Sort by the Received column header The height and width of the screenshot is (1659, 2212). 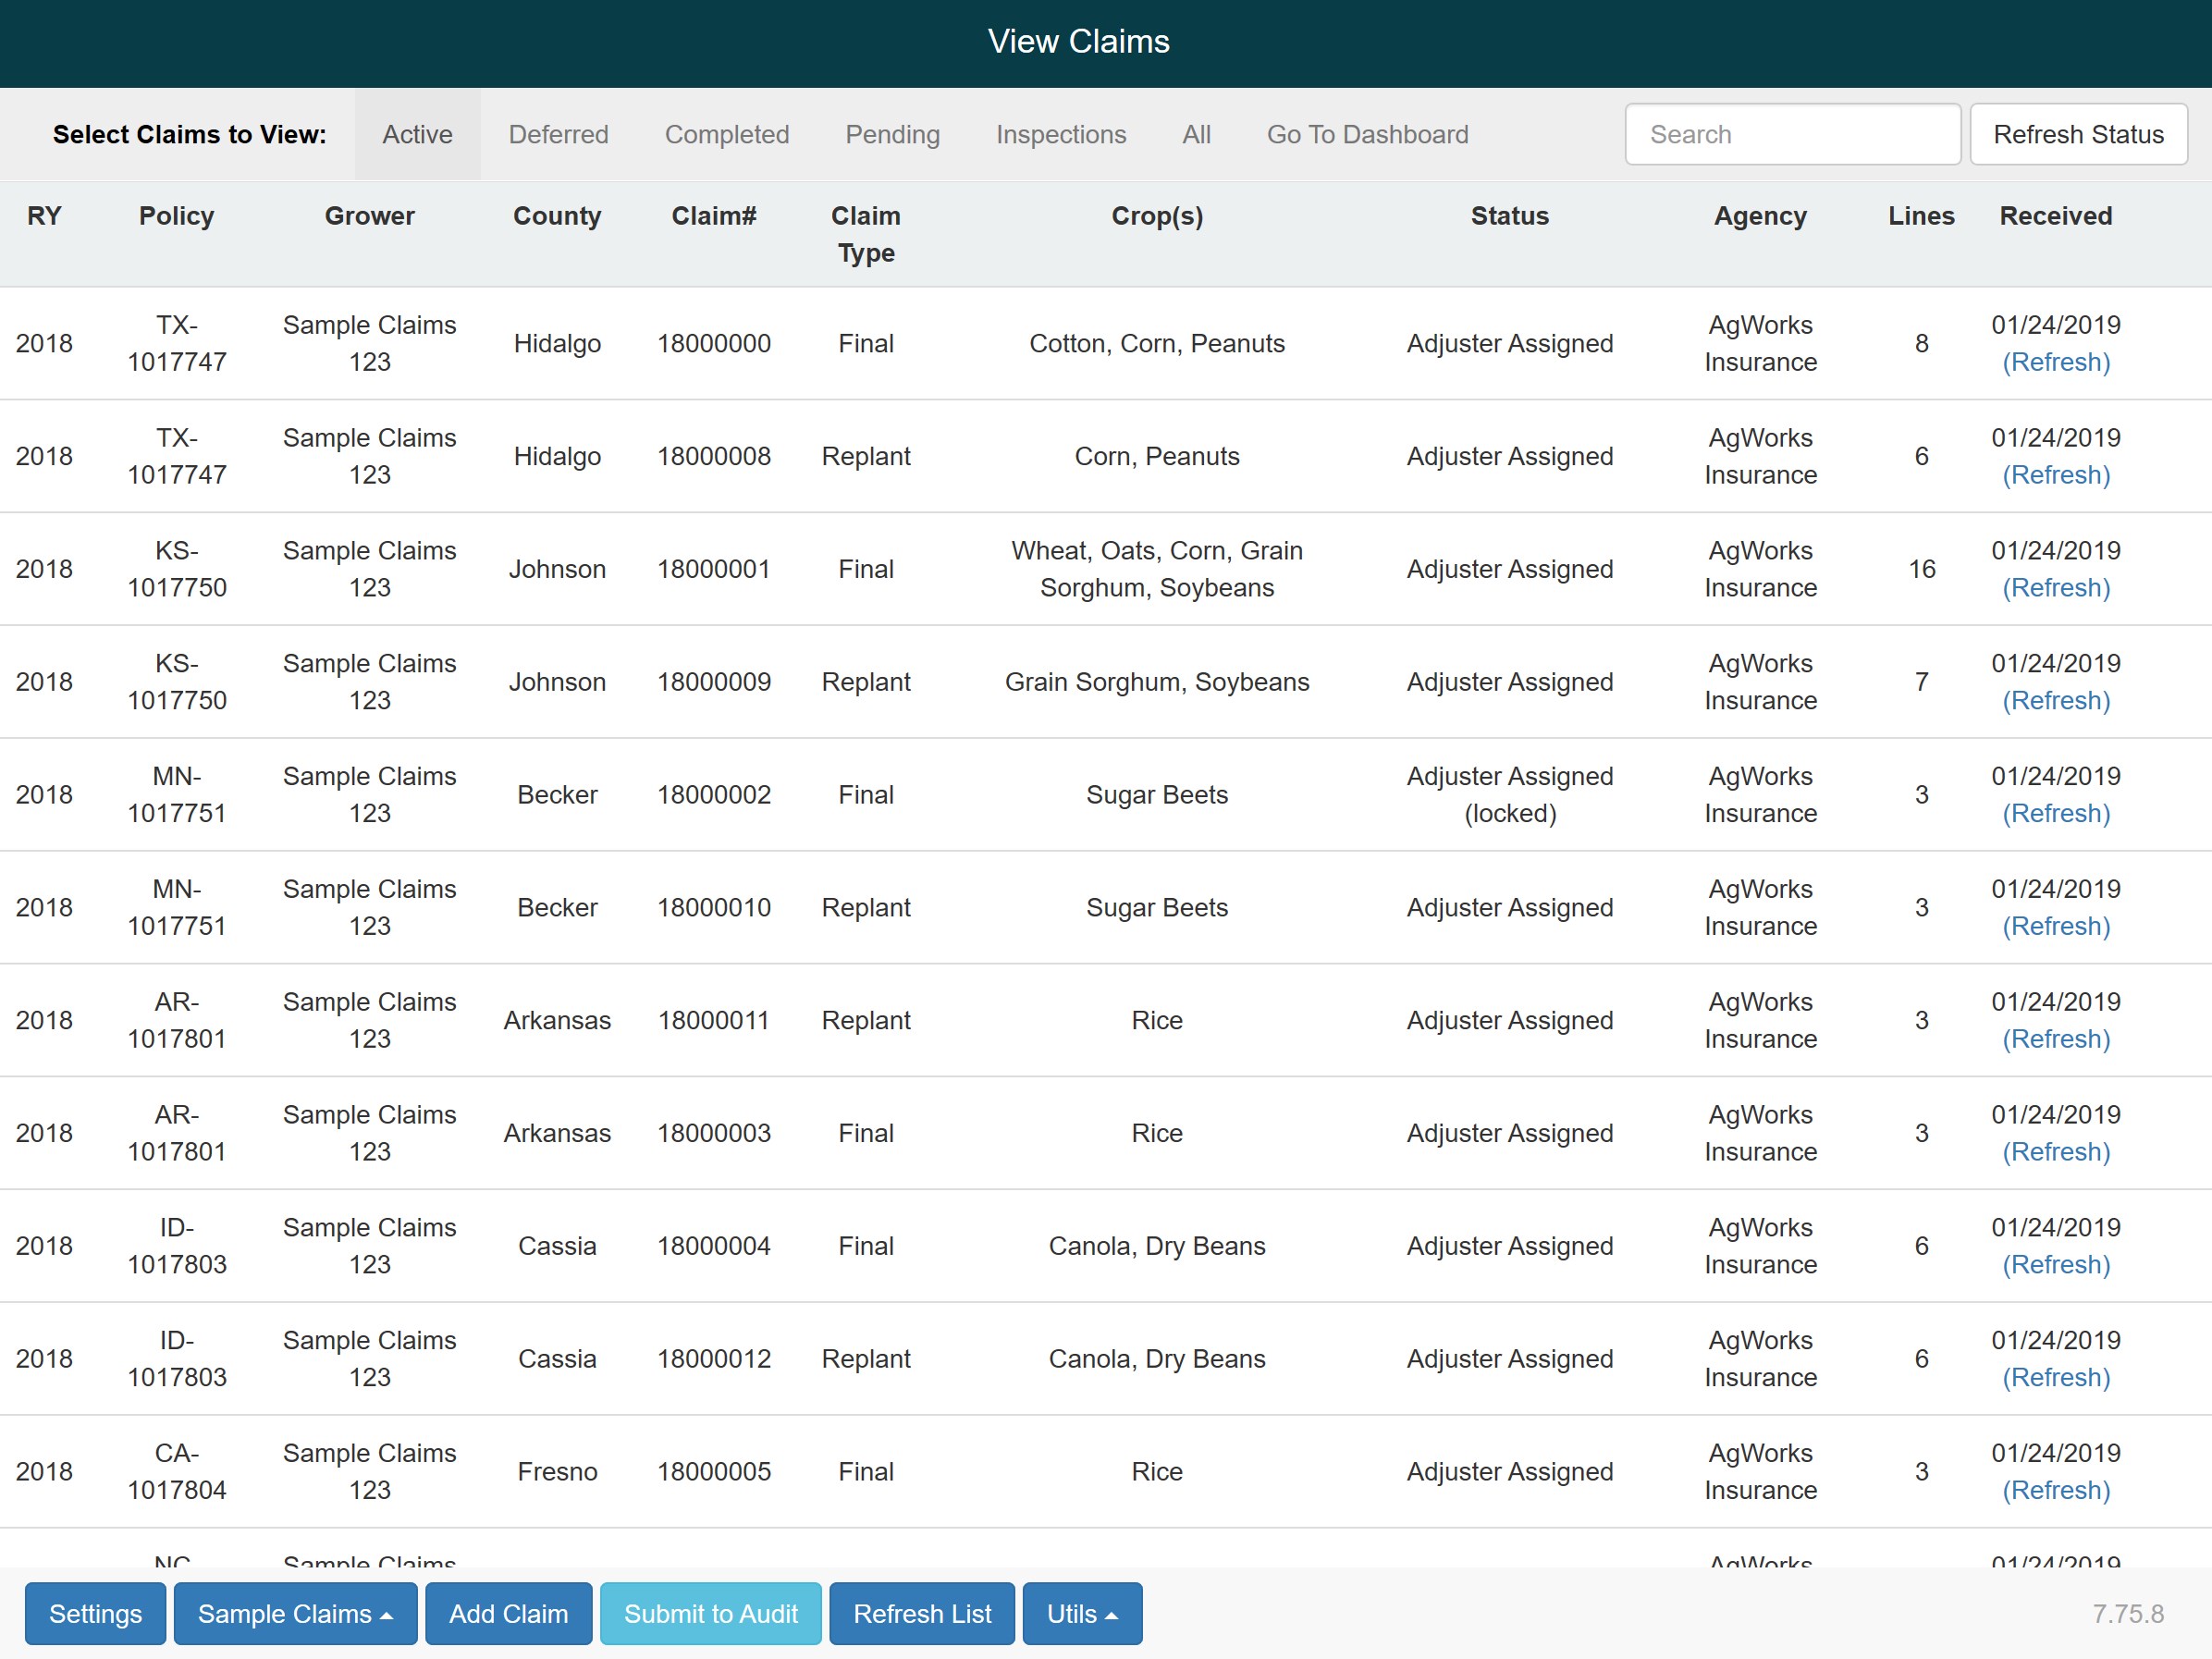click(x=2055, y=216)
